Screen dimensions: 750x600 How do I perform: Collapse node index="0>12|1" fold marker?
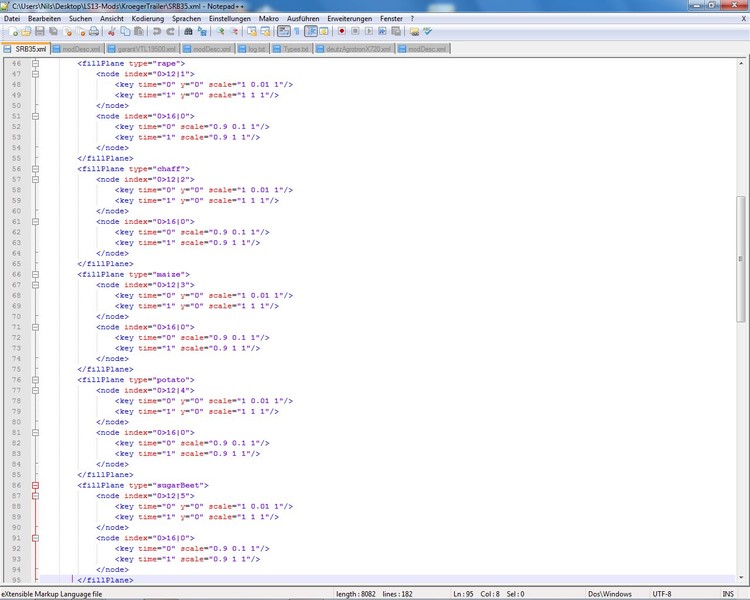tap(35, 74)
